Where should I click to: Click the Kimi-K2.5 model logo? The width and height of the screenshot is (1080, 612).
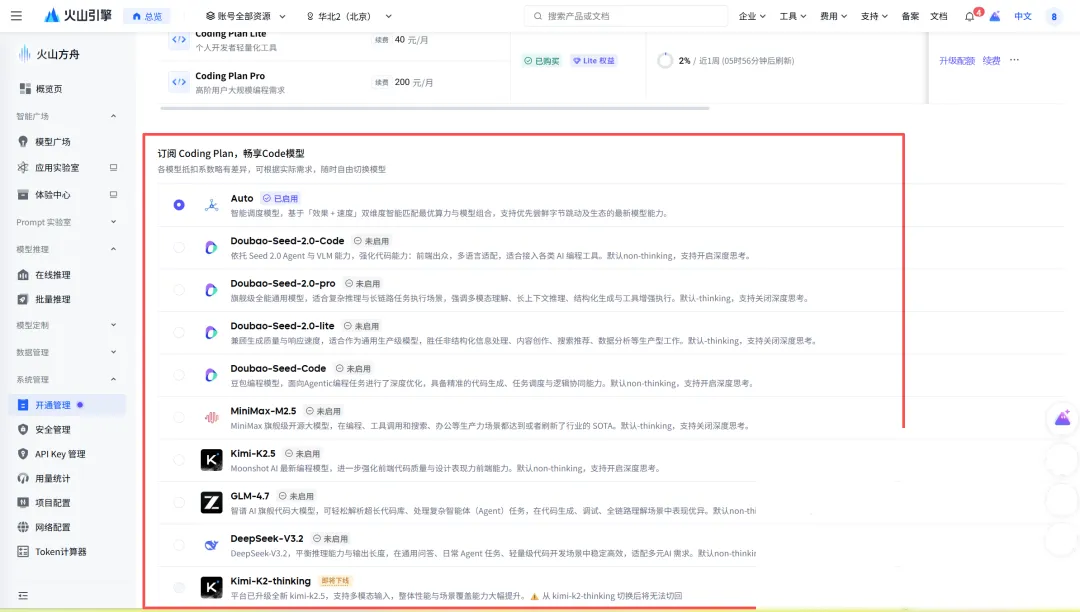[x=211, y=460]
